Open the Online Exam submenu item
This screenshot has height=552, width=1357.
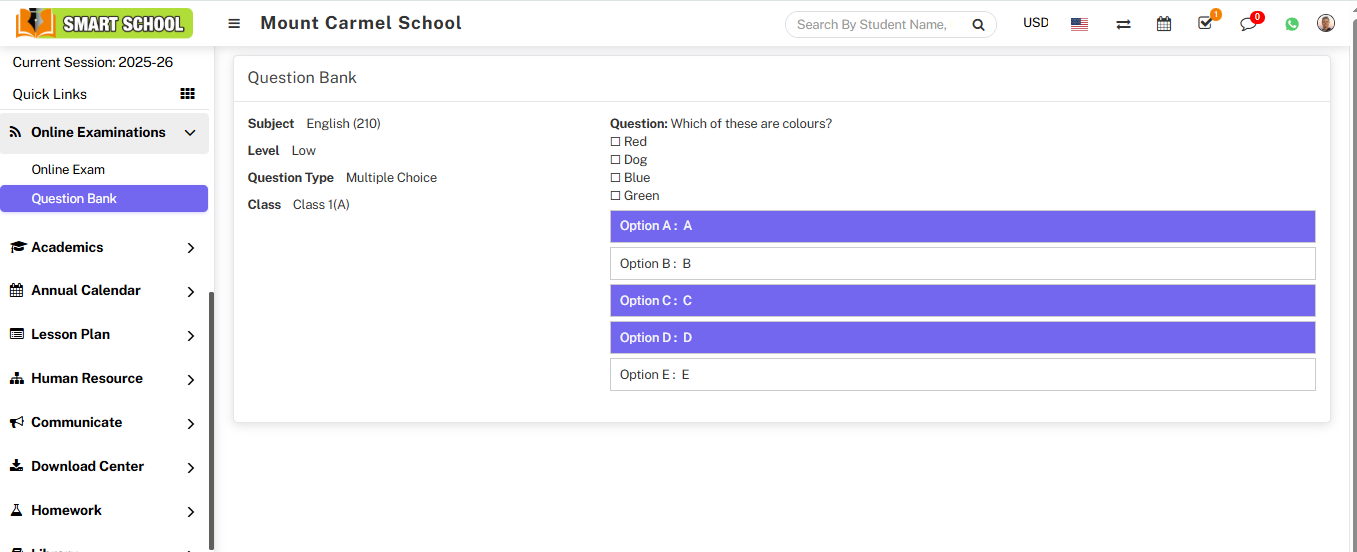pos(68,170)
